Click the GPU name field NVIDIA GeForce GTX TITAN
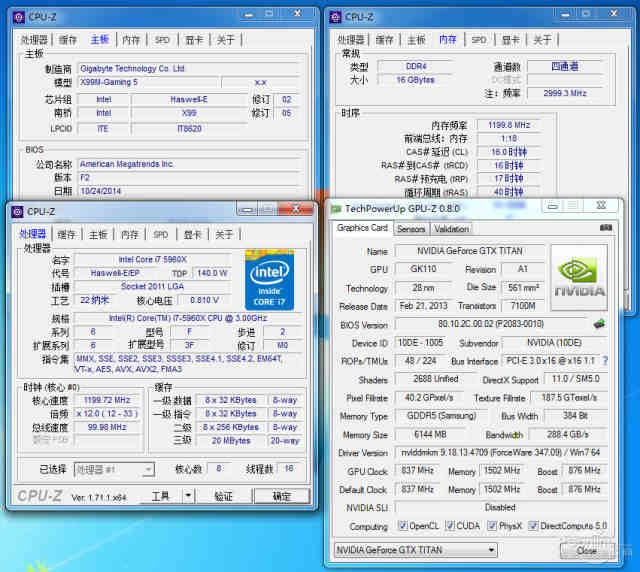 (x=470, y=251)
